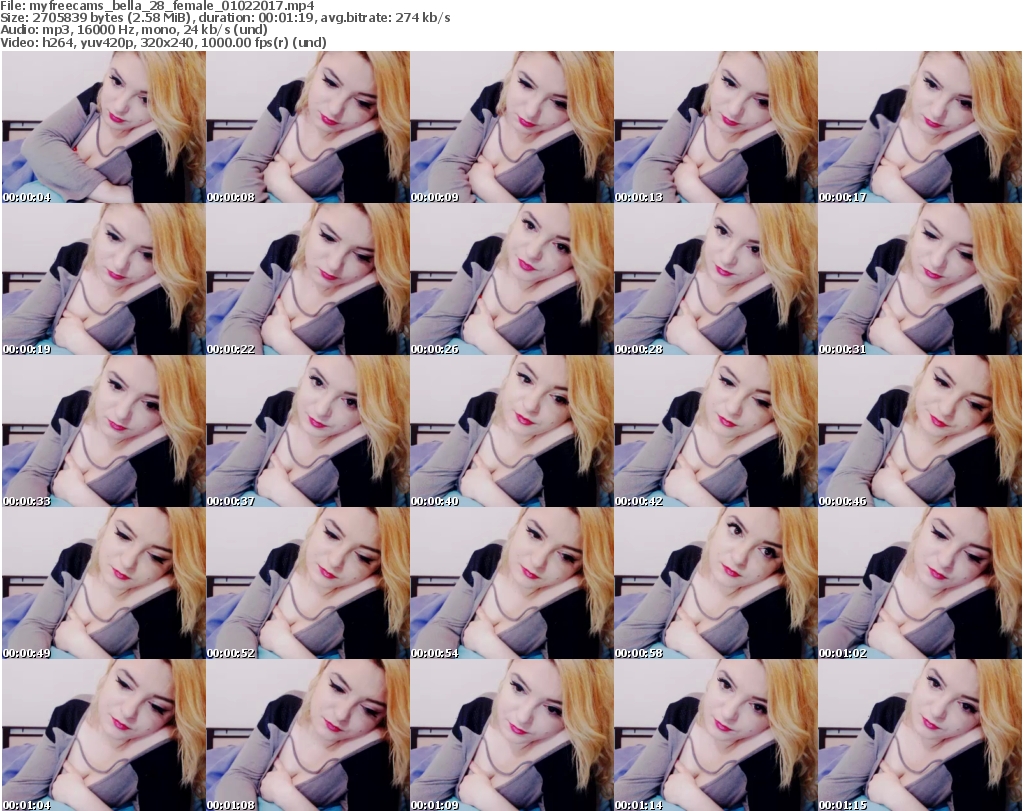Click the frame stamped 00:00:40
Image resolution: width=1024 pixels, height=811 pixels.
click(512, 432)
